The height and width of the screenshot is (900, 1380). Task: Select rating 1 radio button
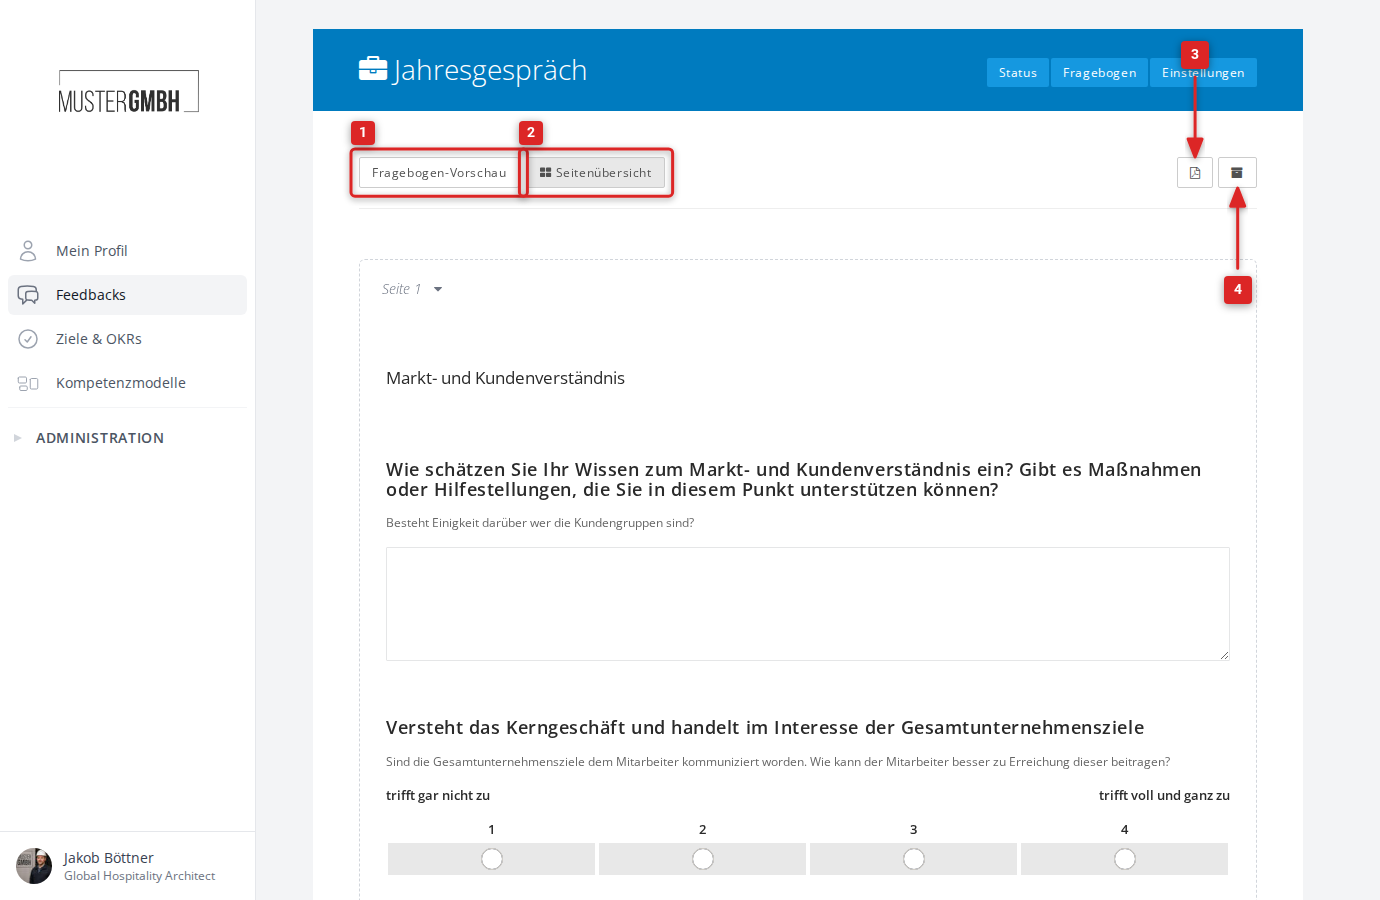click(x=492, y=859)
